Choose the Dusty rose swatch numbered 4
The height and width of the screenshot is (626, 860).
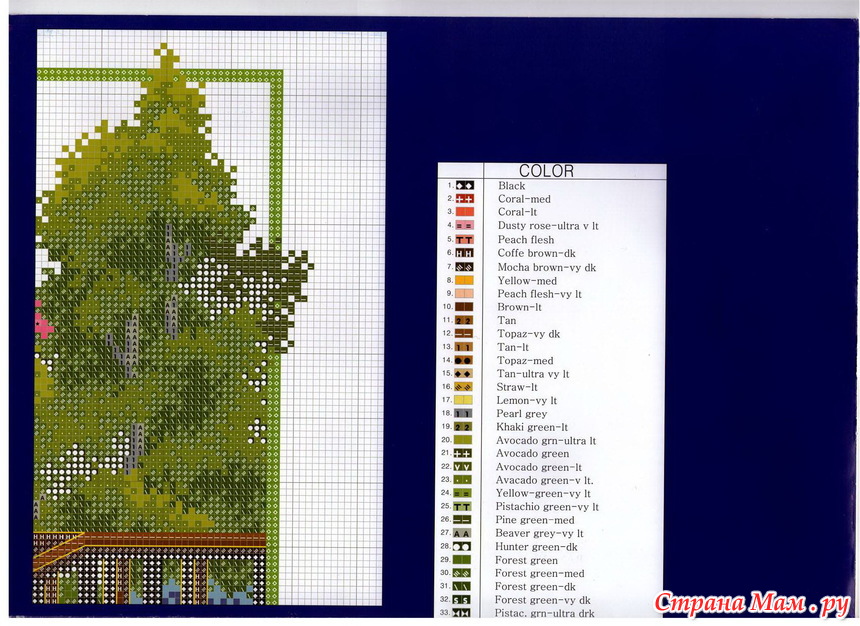click(x=465, y=225)
